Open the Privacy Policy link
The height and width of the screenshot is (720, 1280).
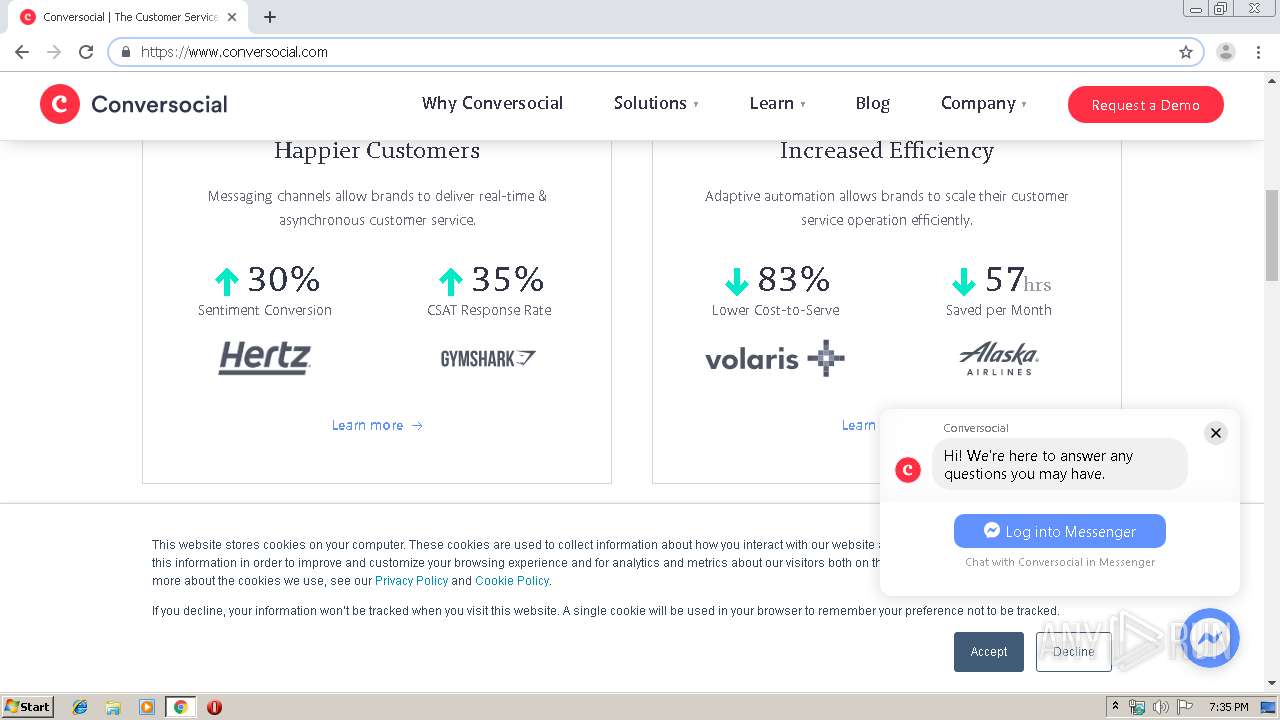pos(411,581)
